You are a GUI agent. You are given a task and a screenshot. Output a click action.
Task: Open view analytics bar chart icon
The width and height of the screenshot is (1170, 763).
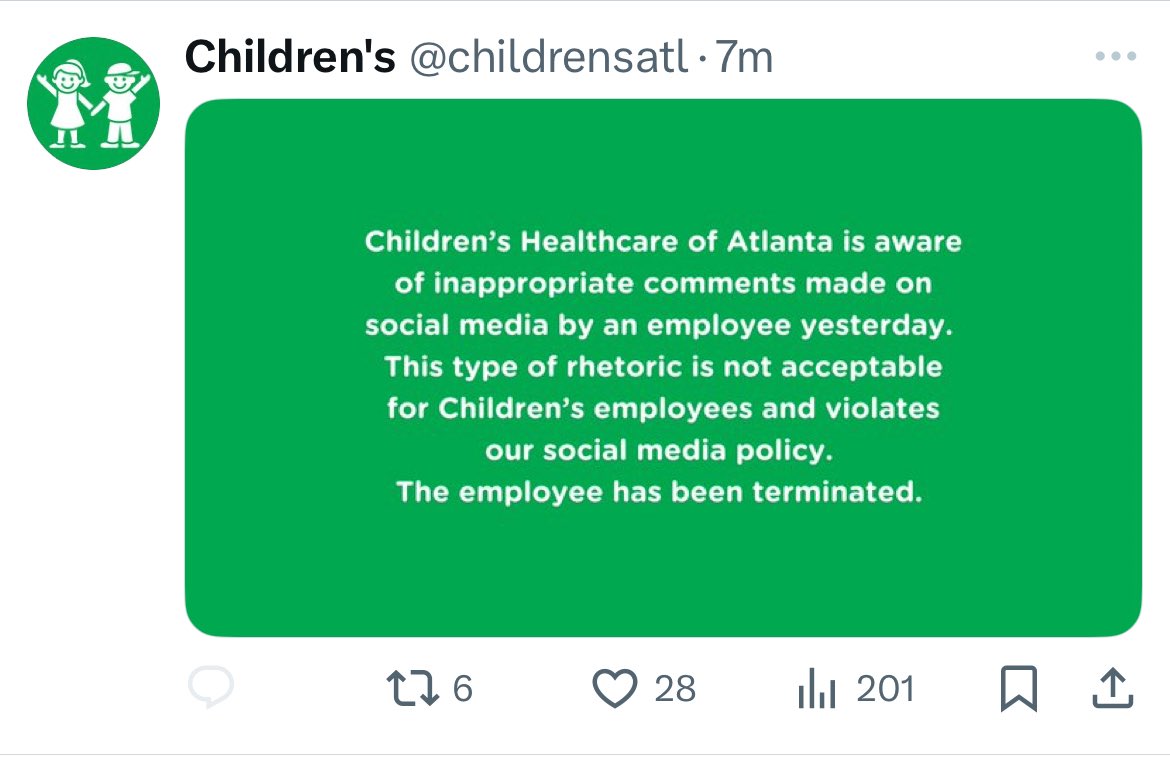pos(816,688)
